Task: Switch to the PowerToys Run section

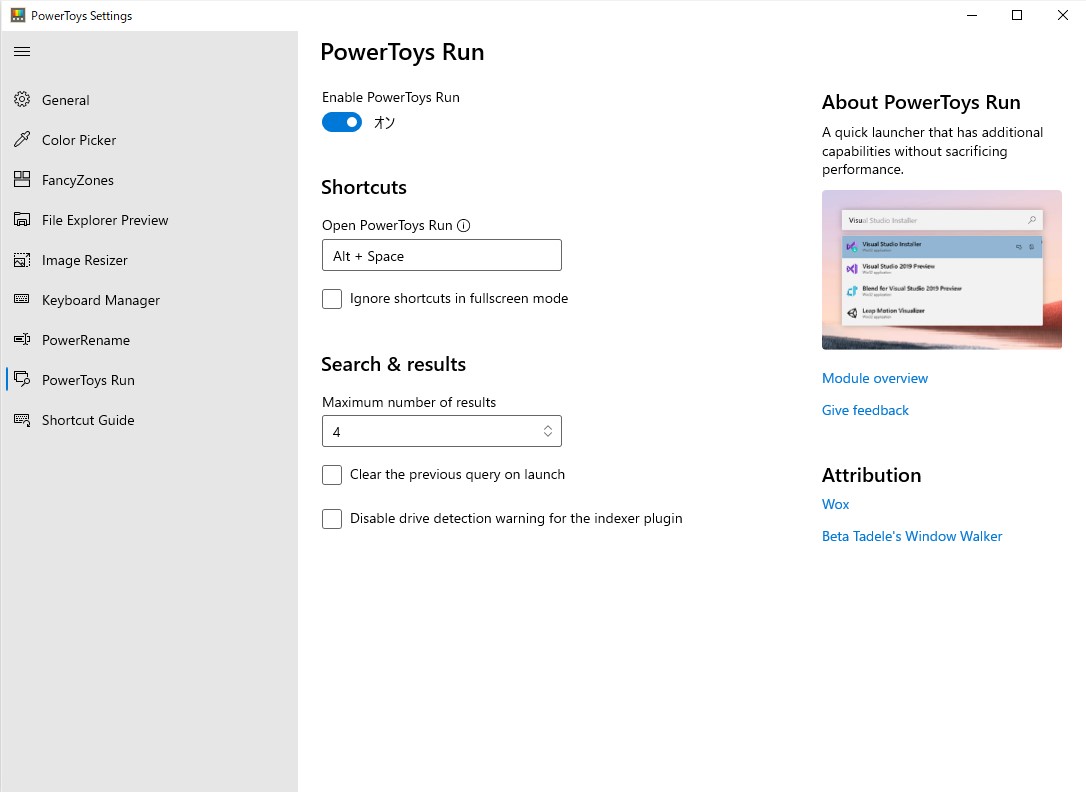Action: point(89,380)
